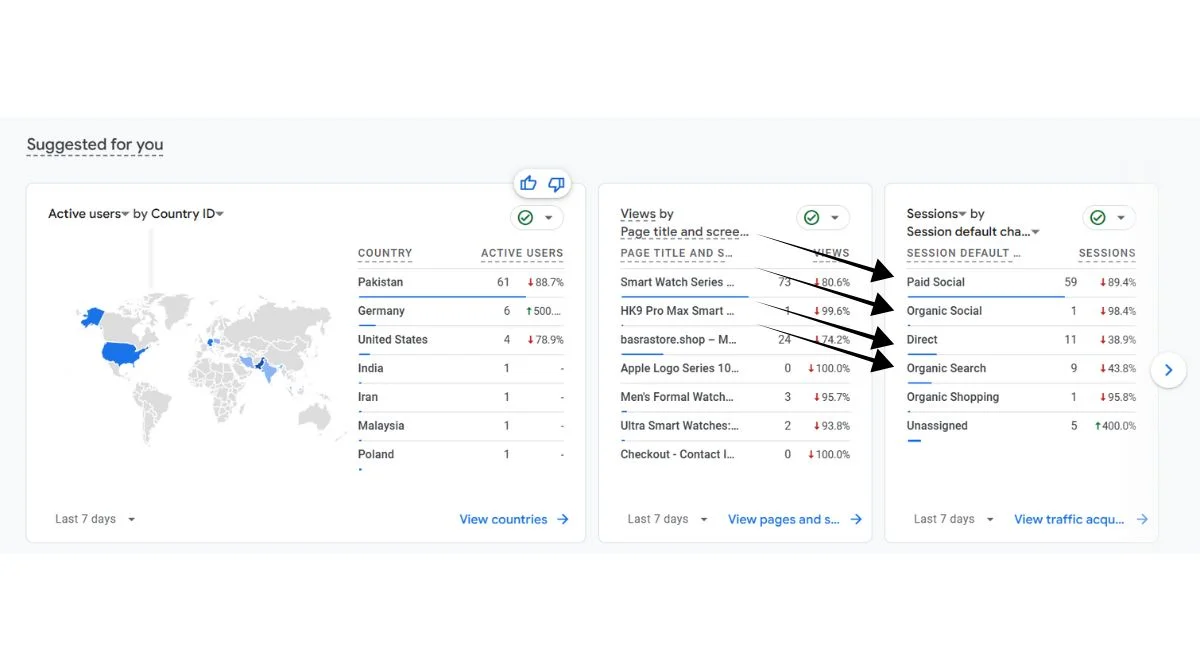
Task: Click the SESSION DEFAULT column header
Action: point(964,253)
